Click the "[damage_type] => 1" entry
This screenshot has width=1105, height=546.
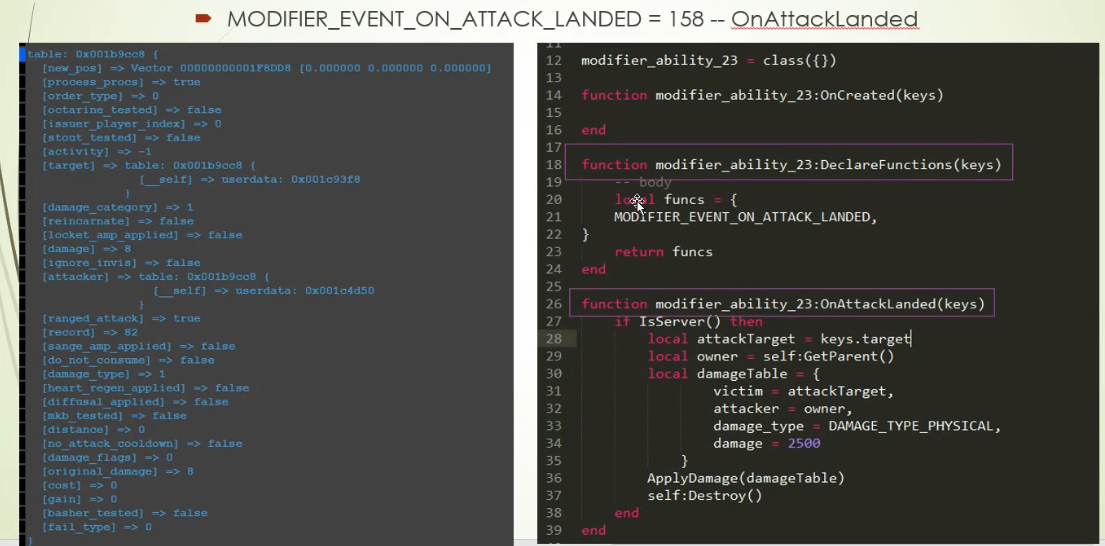point(104,374)
